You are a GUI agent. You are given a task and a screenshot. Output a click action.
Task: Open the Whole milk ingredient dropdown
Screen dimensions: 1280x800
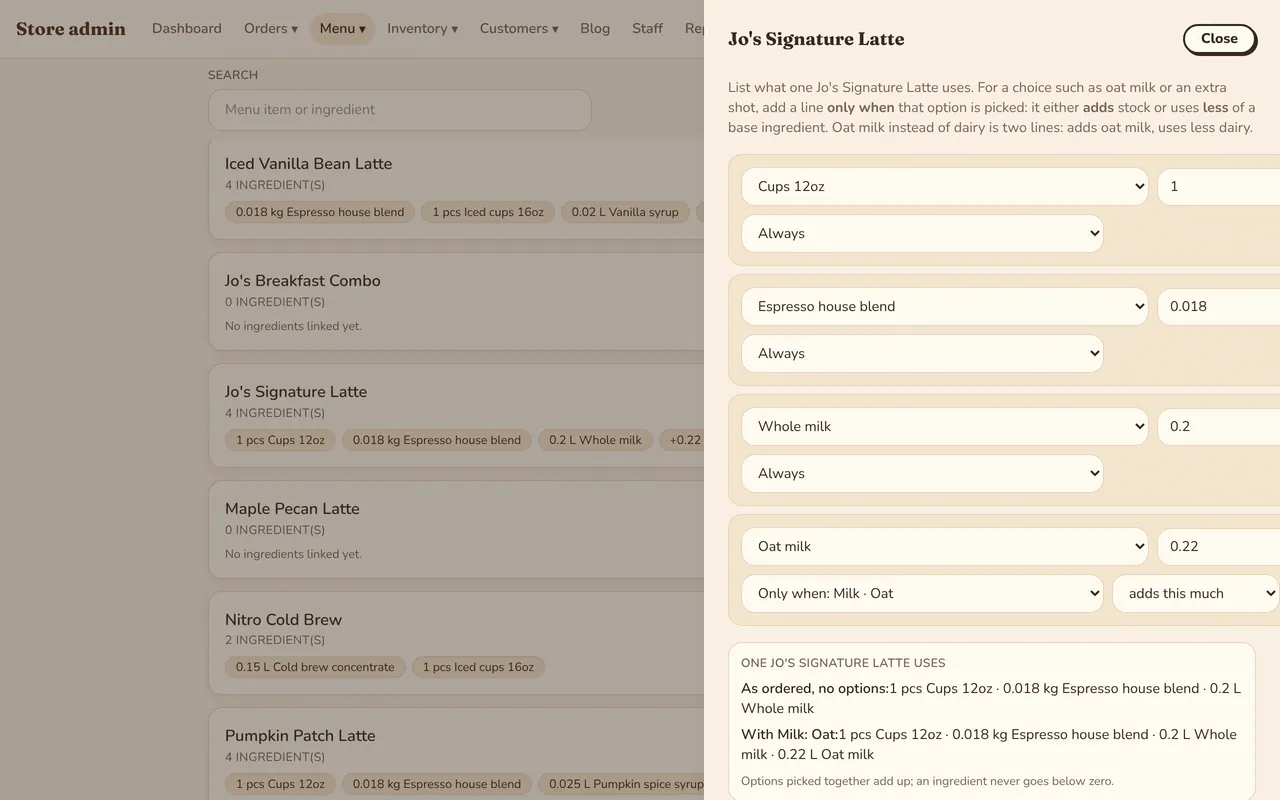[x=944, y=426]
